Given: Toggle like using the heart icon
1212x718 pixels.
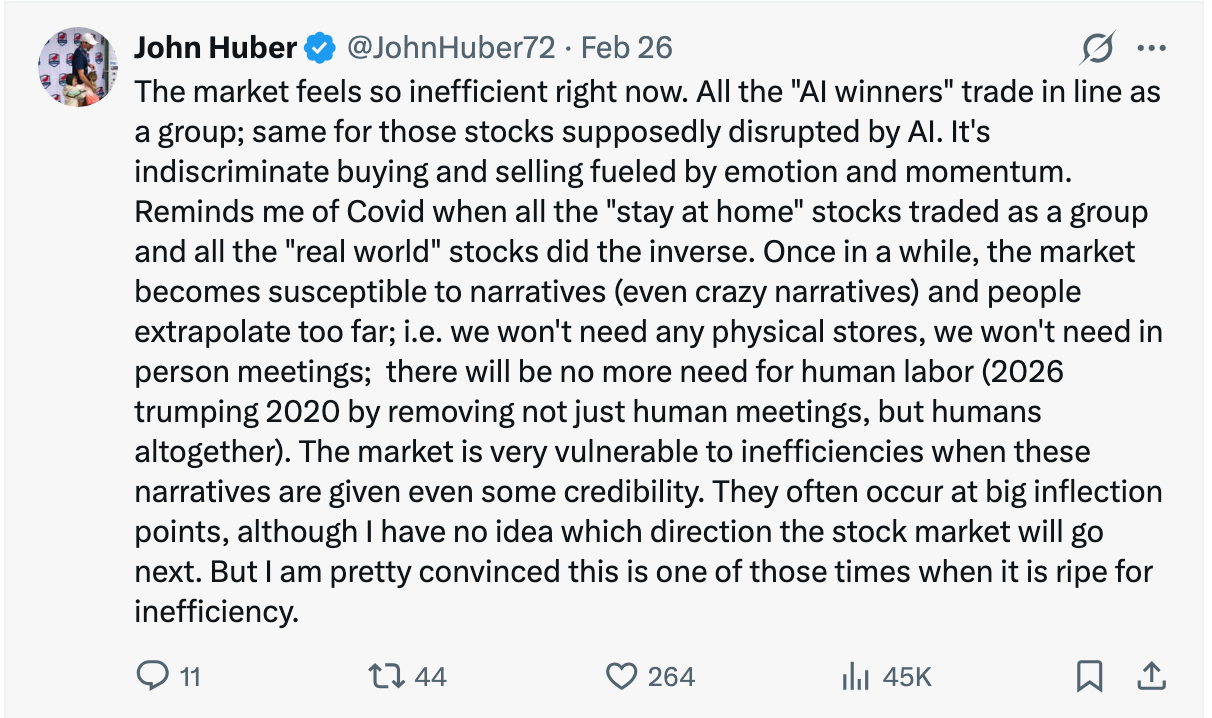Looking at the screenshot, I should [621, 676].
